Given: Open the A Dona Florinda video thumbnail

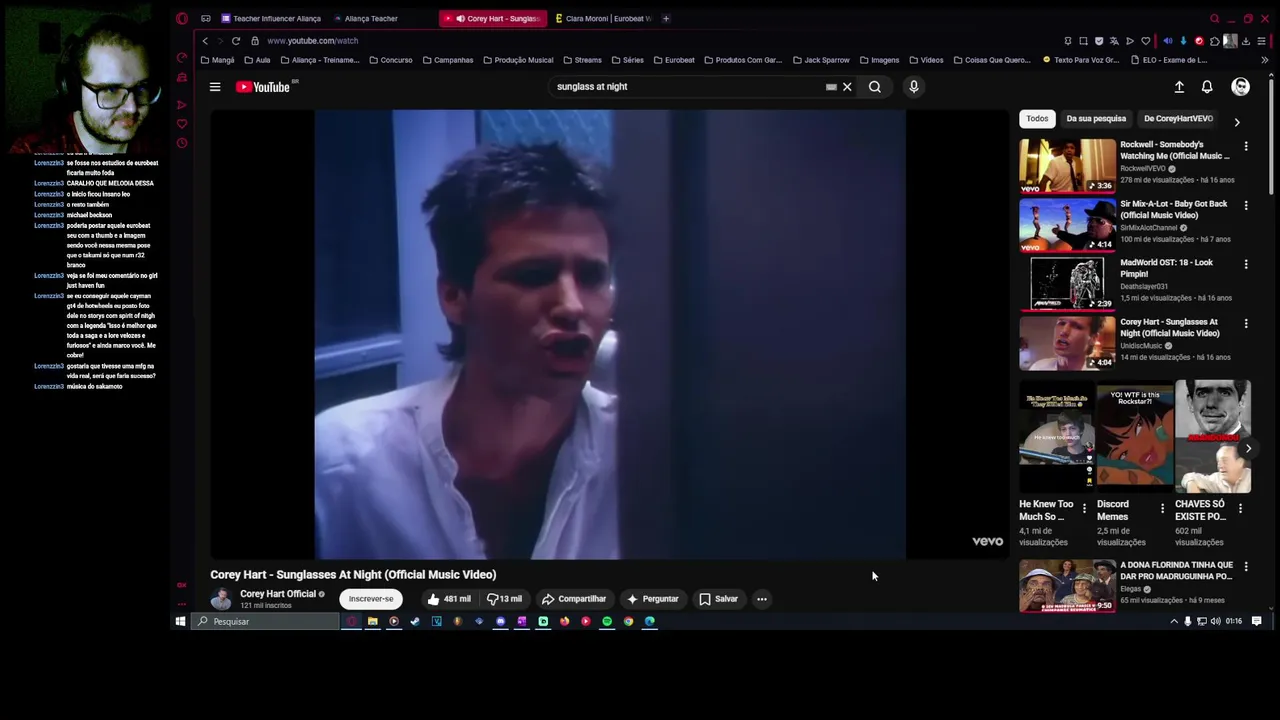Looking at the screenshot, I should pos(1067,586).
